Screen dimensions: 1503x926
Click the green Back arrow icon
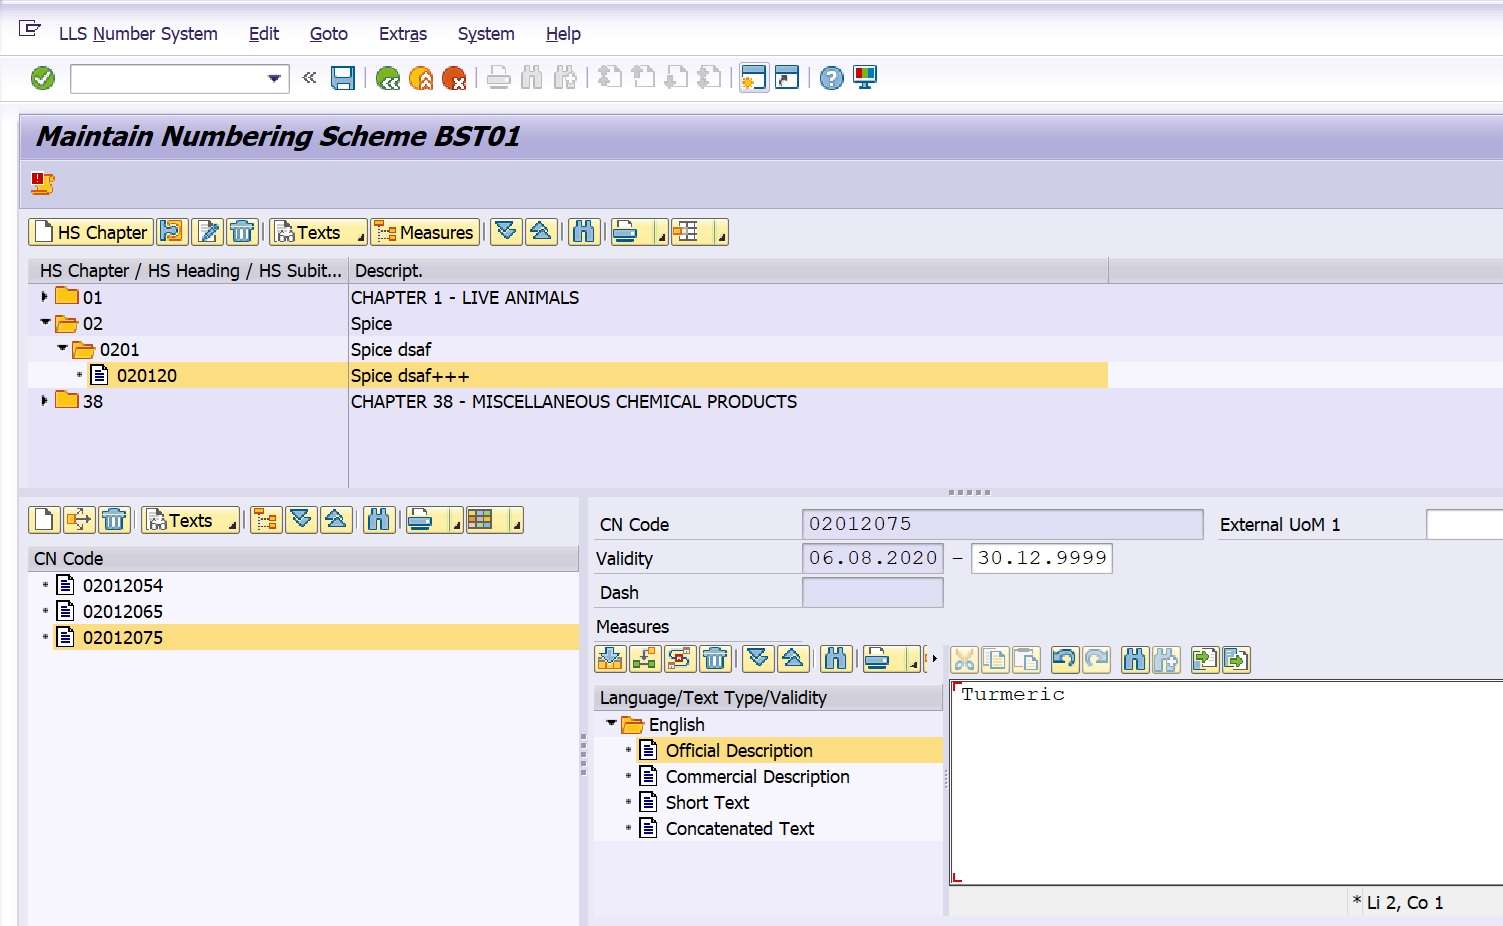[388, 78]
